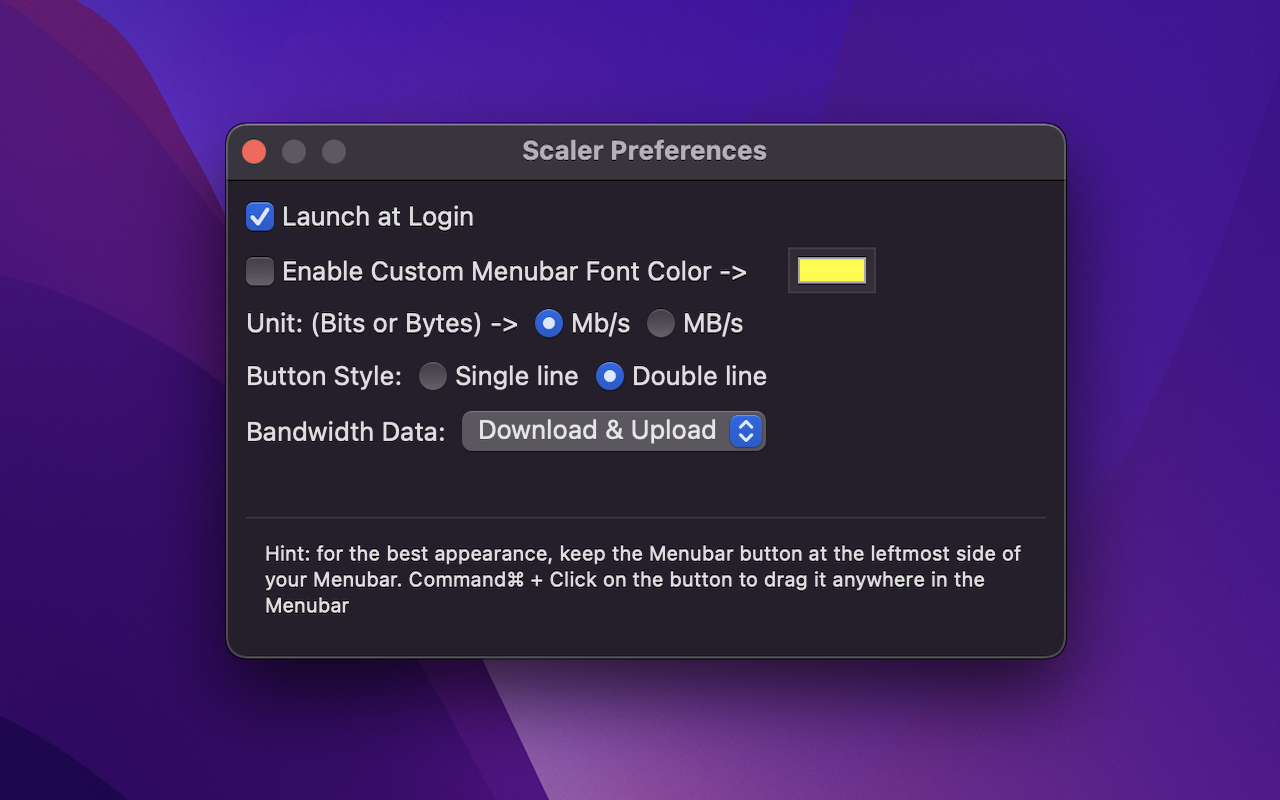Click the gray zoom traffic light icon
Viewport: 1280px width, 800px height.
[x=333, y=151]
